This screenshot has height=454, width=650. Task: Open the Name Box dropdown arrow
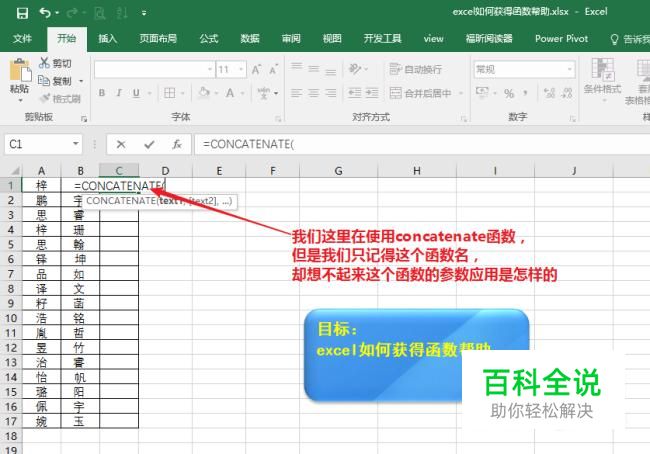76,144
